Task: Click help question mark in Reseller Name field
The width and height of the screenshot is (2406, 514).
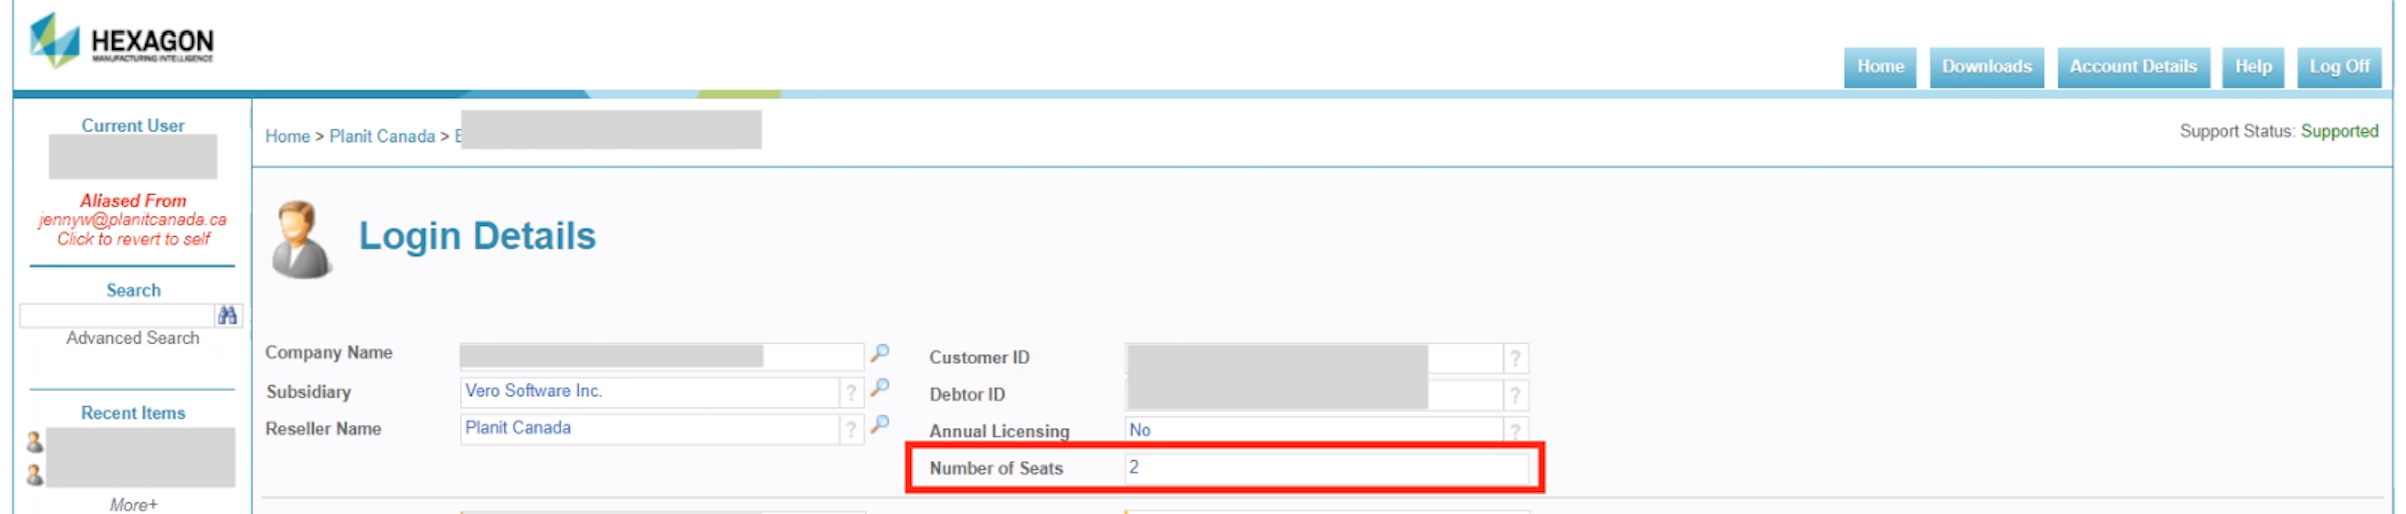Action: pyautogui.click(x=851, y=429)
